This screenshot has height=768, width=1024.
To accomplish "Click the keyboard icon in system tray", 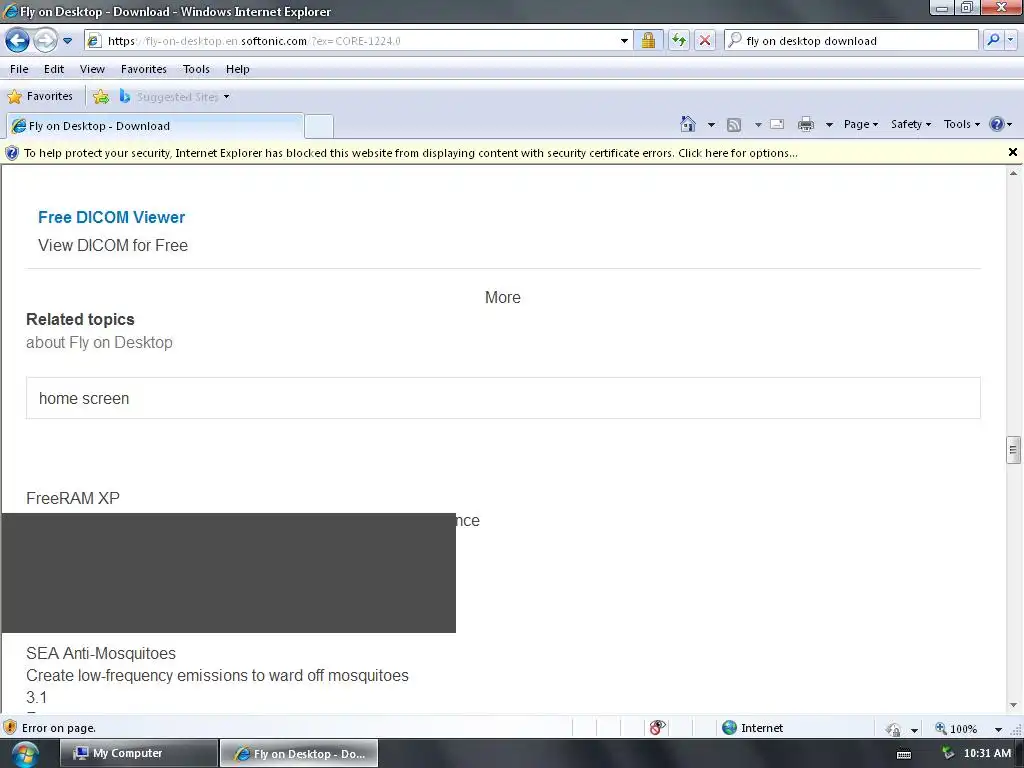I will [x=904, y=754].
